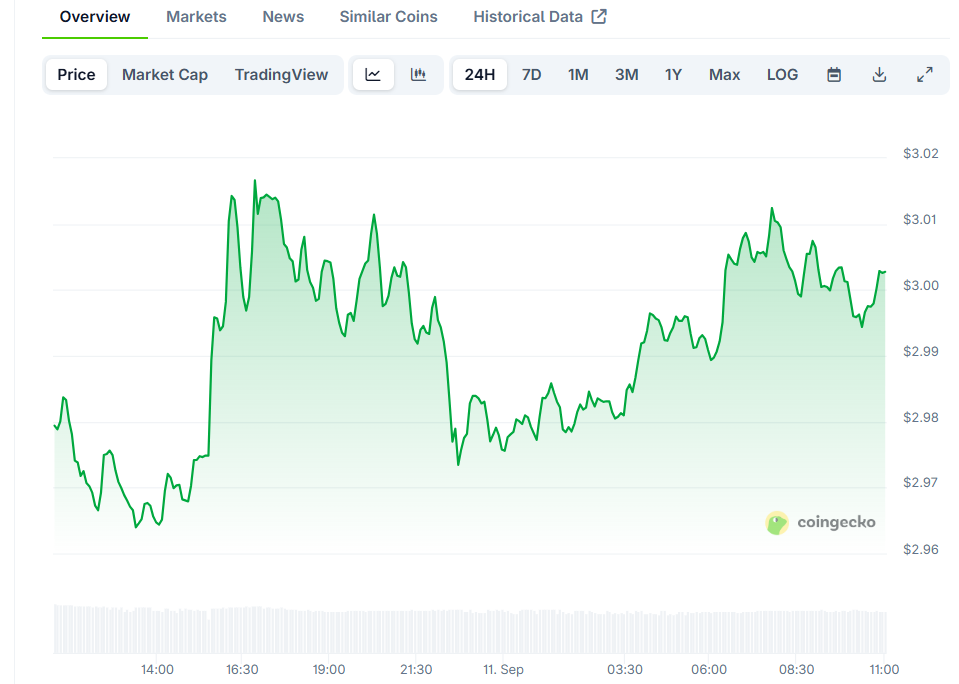The height and width of the screenshot is (684, 959).
Task: Go to the News tab
Action: coord(283,17)
